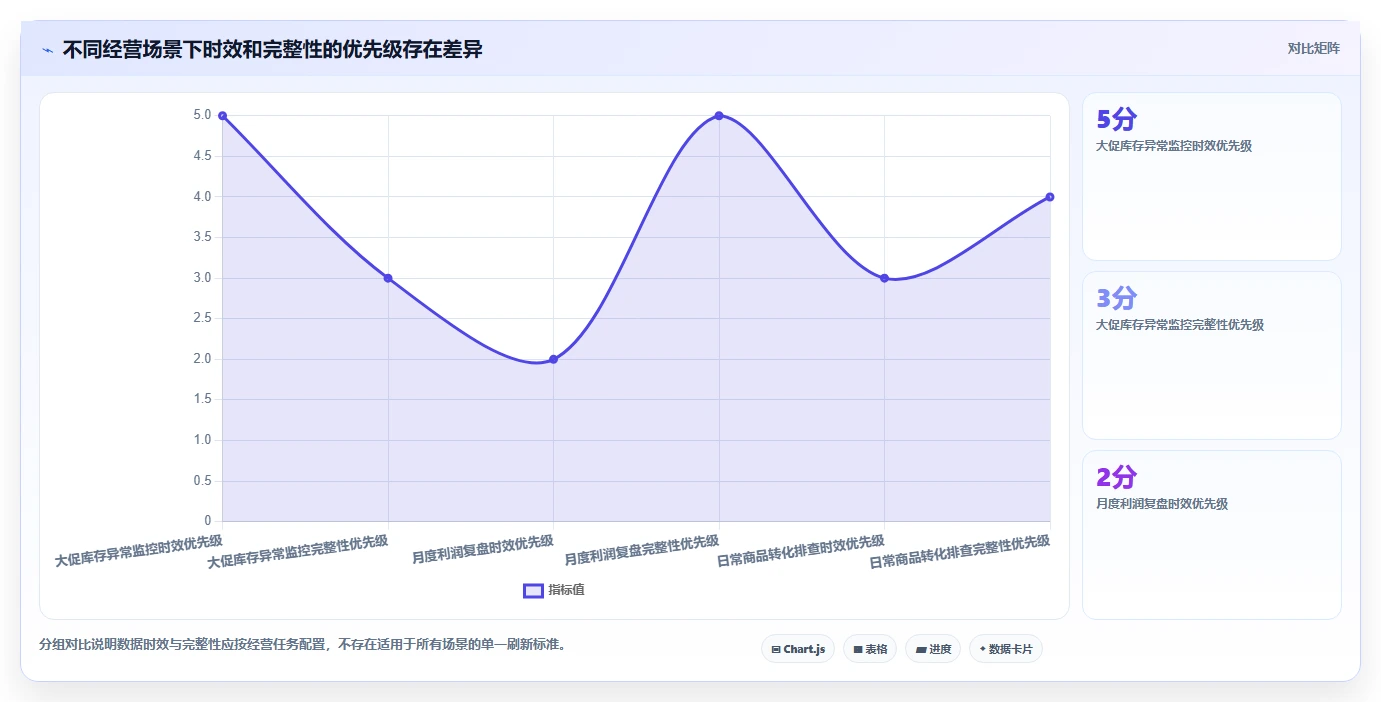Toggle the 指标值 legend entry
The width and height of the screenshot is (1381, 702).
point(554,590)
